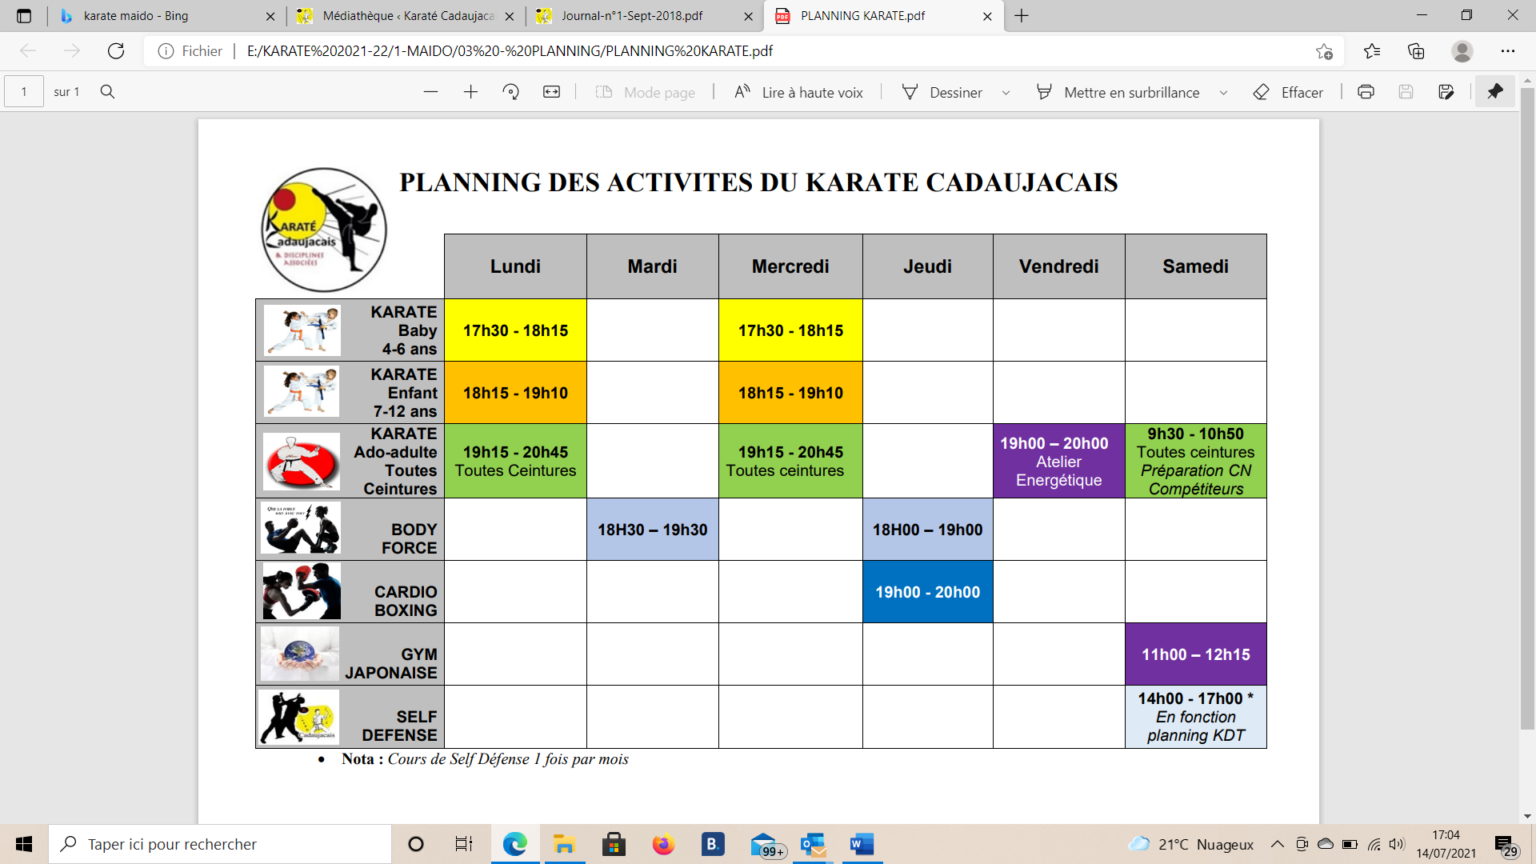Image resolution: width=1536 pixels, height=864 pixels.
Task: Pin the PDF toolbar
Action: click(1495, 92)
